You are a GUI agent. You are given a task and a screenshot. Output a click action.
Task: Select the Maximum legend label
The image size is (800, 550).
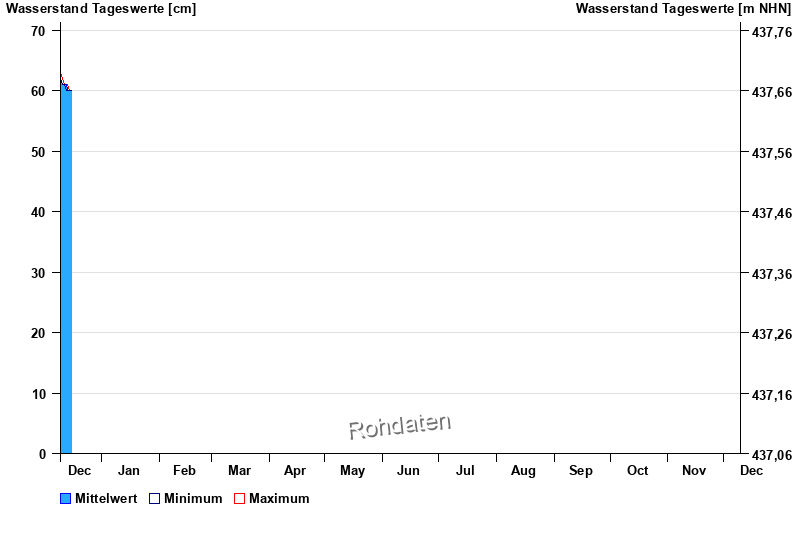coord(279,498)
